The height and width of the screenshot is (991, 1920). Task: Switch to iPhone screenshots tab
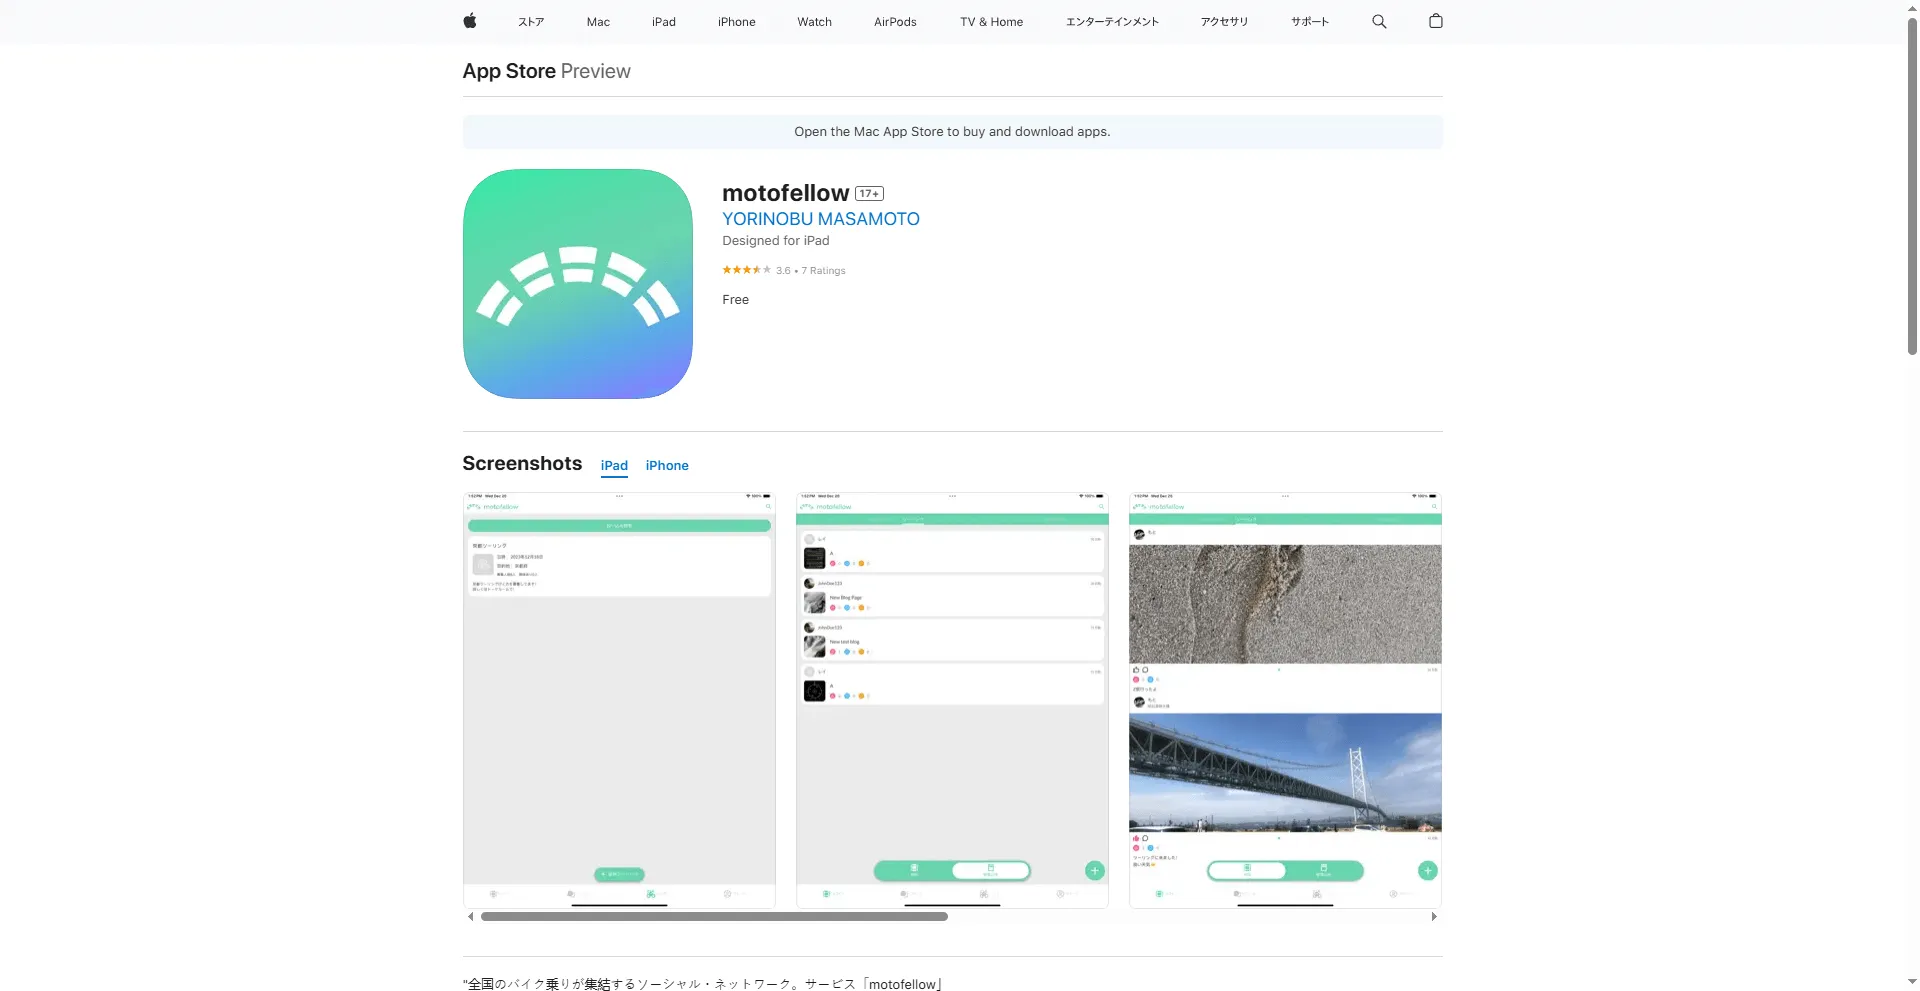(667, 466)
